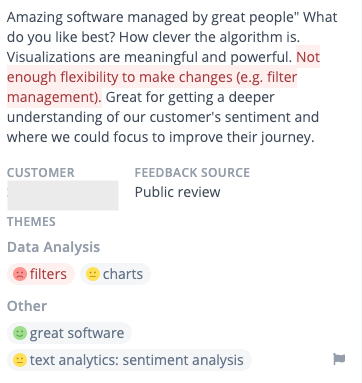Click the Public review feedback source

pos(177,192)
